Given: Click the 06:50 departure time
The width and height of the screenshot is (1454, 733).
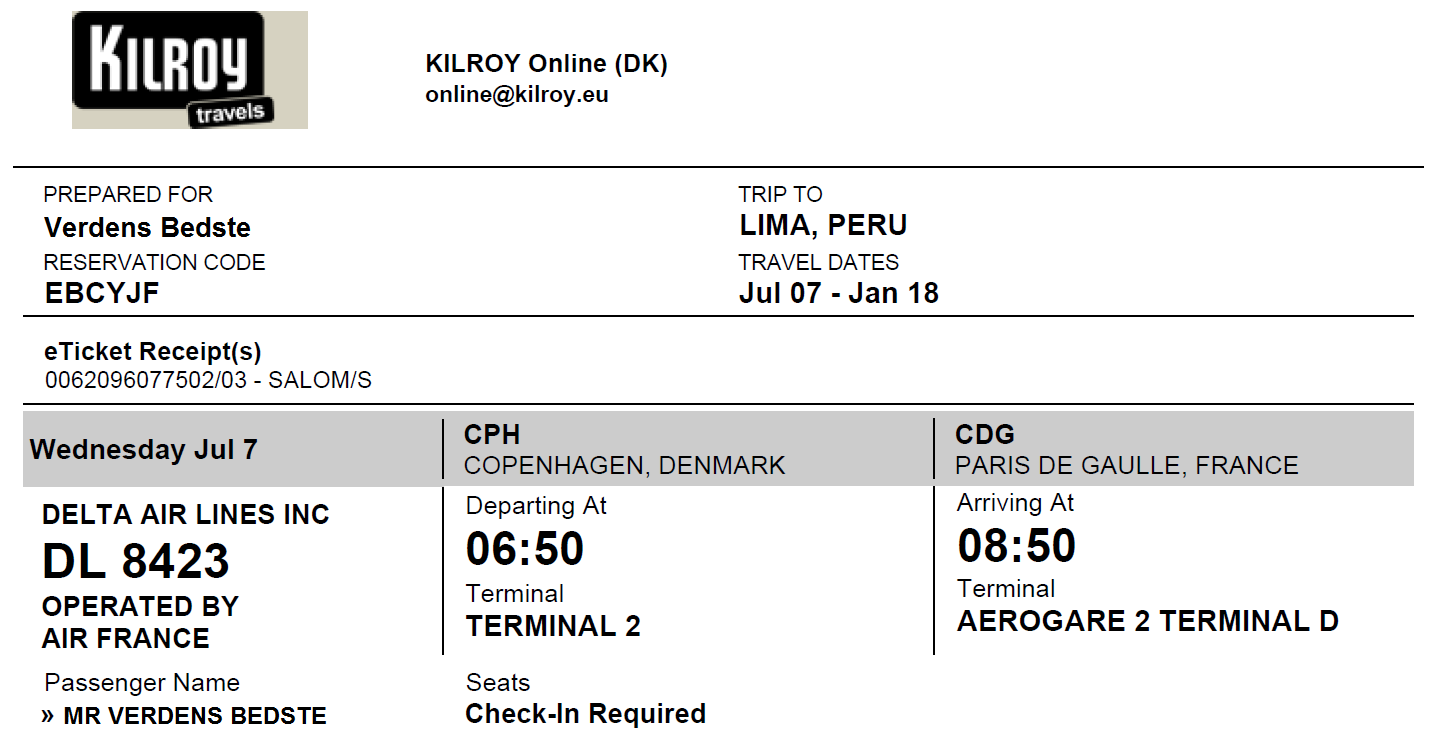Looking at the screenshot, I should pyautogui.click(x=525, y=549).
